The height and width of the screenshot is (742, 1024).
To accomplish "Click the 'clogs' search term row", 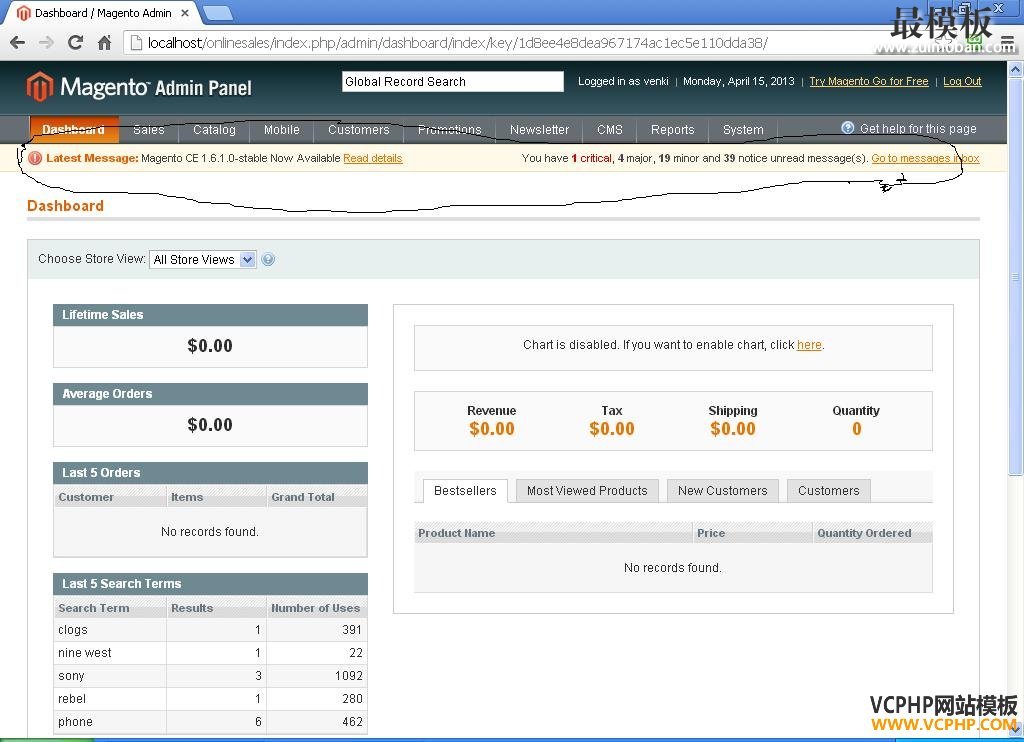I will tap(210, 630).
